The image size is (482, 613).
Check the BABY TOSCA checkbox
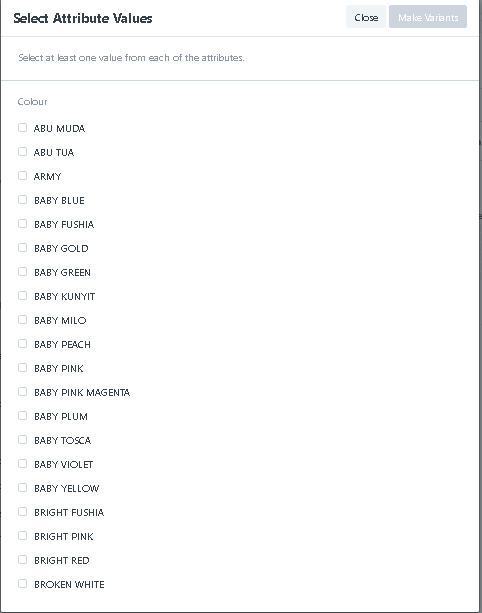tap(22, 440)
